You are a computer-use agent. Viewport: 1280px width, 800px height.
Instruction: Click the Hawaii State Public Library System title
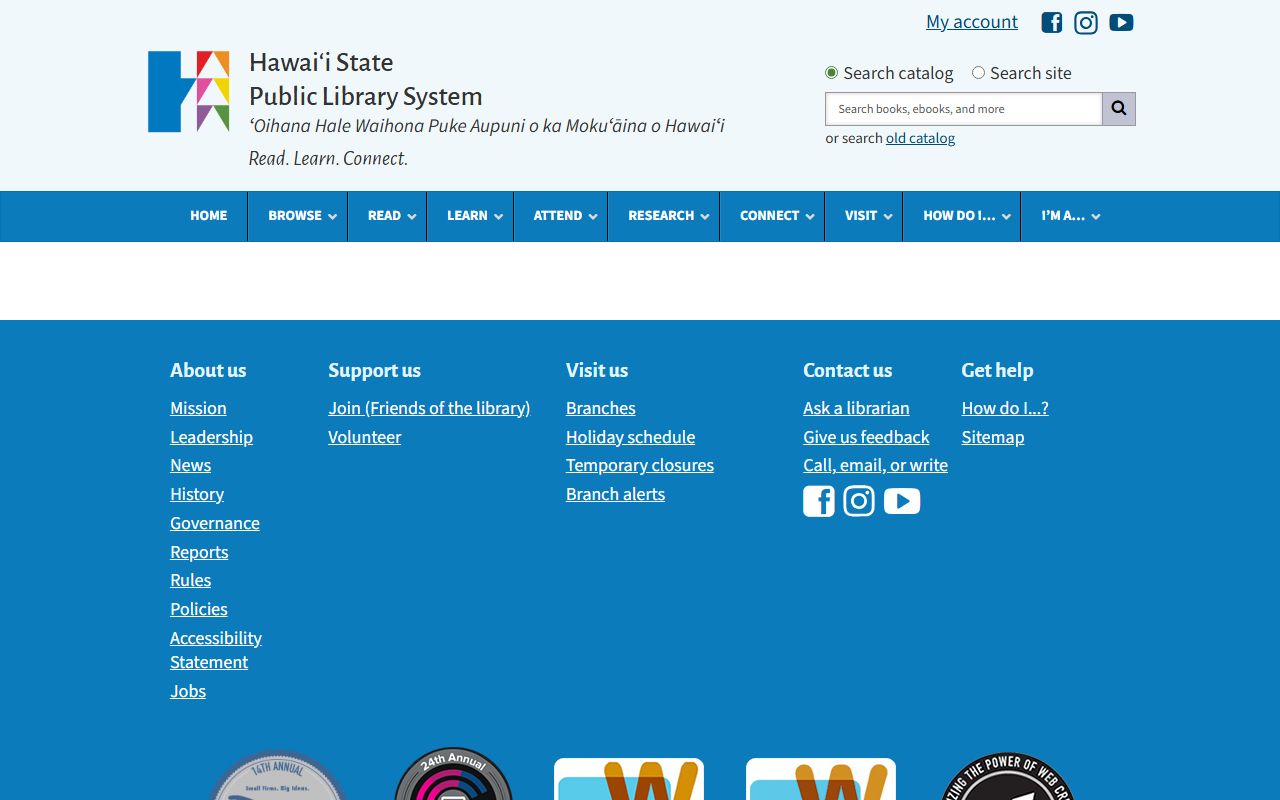click(x=365, y=79)
